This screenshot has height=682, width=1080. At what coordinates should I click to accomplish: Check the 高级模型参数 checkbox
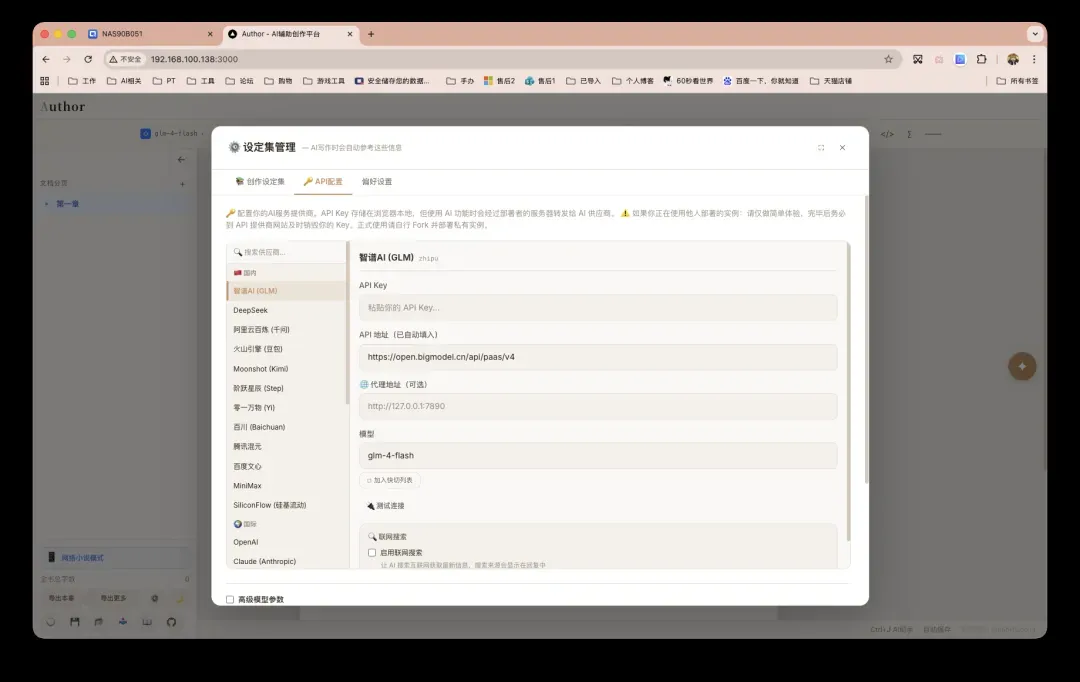pos(230,600)
